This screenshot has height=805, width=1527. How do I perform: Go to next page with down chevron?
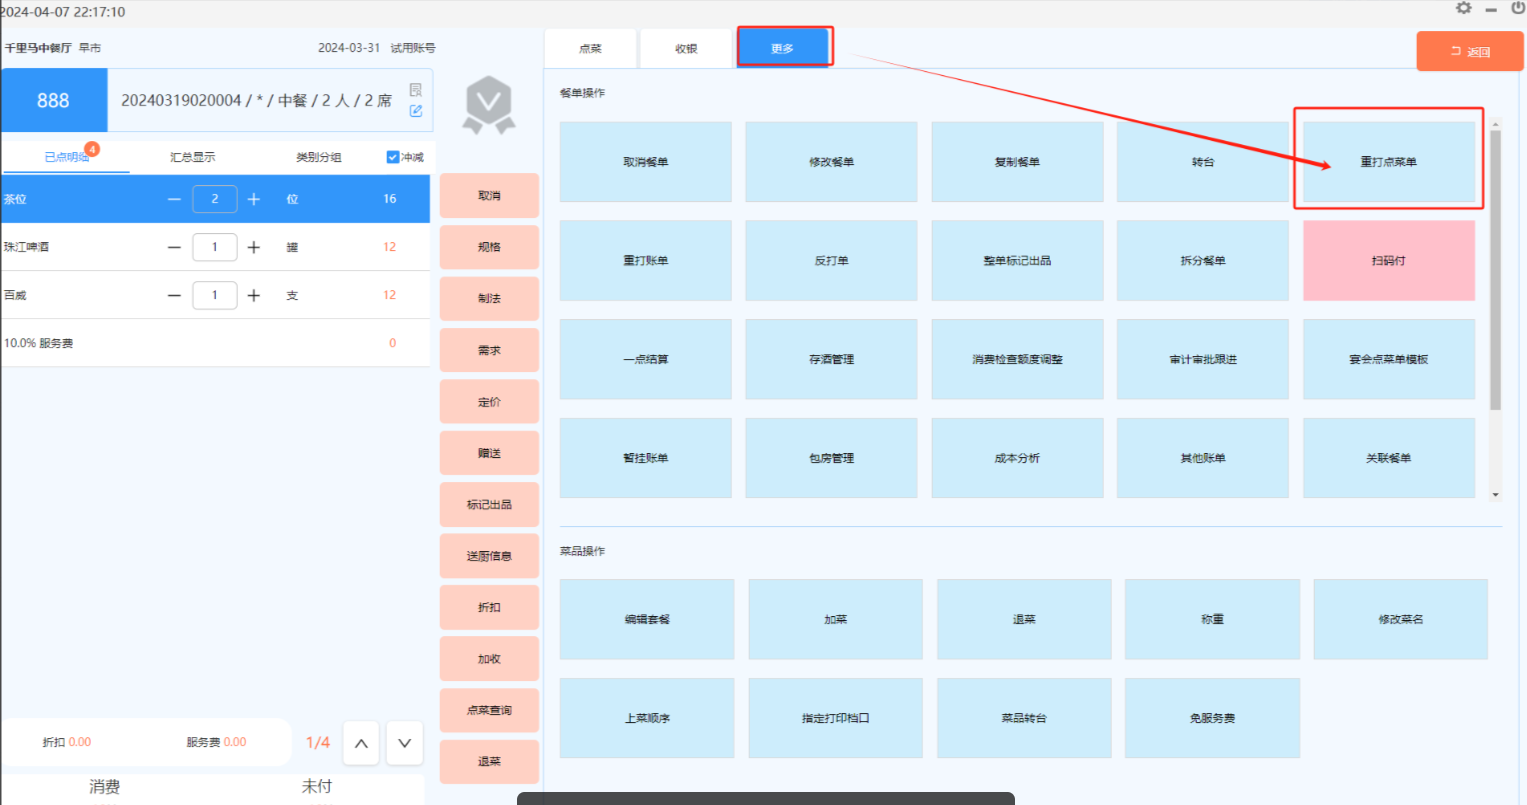click(x=404, y=743)
